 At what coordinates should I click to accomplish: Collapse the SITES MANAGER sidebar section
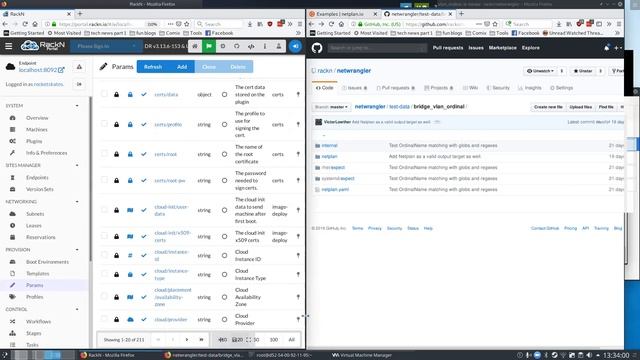click(x=77, y=165)
